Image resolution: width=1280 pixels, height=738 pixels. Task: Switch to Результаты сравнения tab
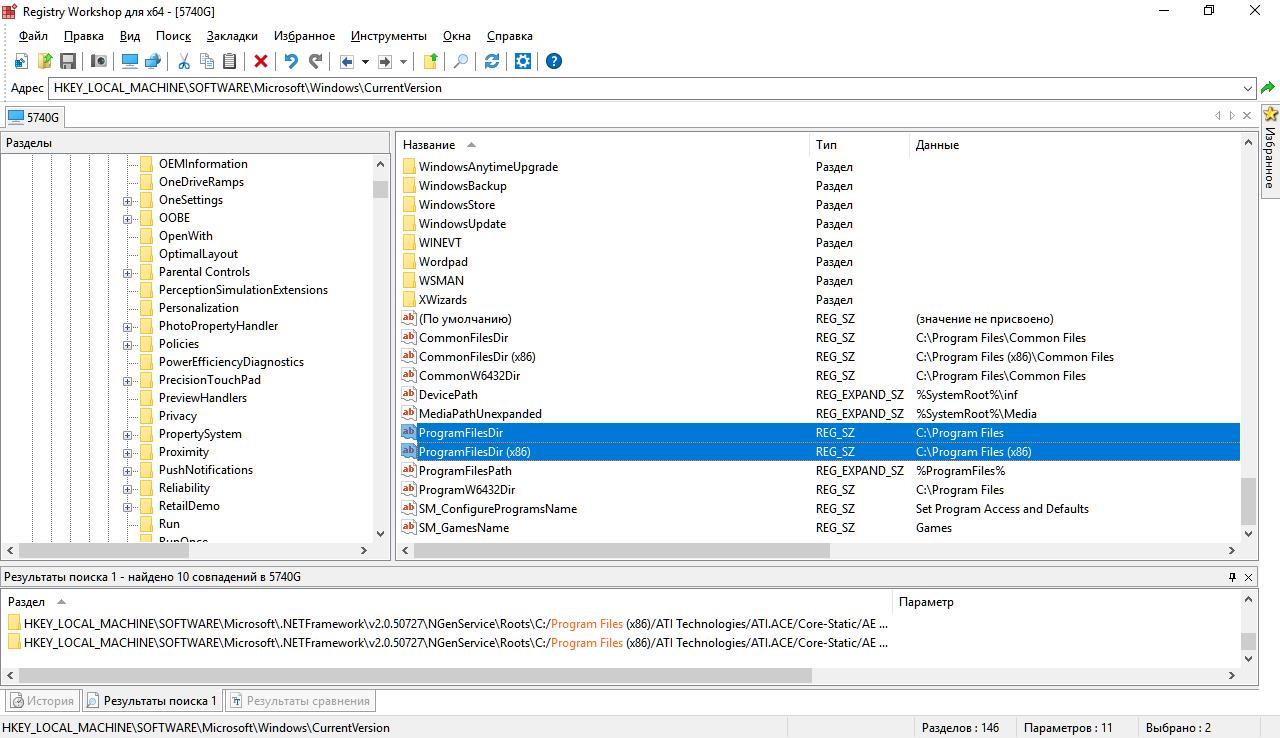(x=300, y=701)
